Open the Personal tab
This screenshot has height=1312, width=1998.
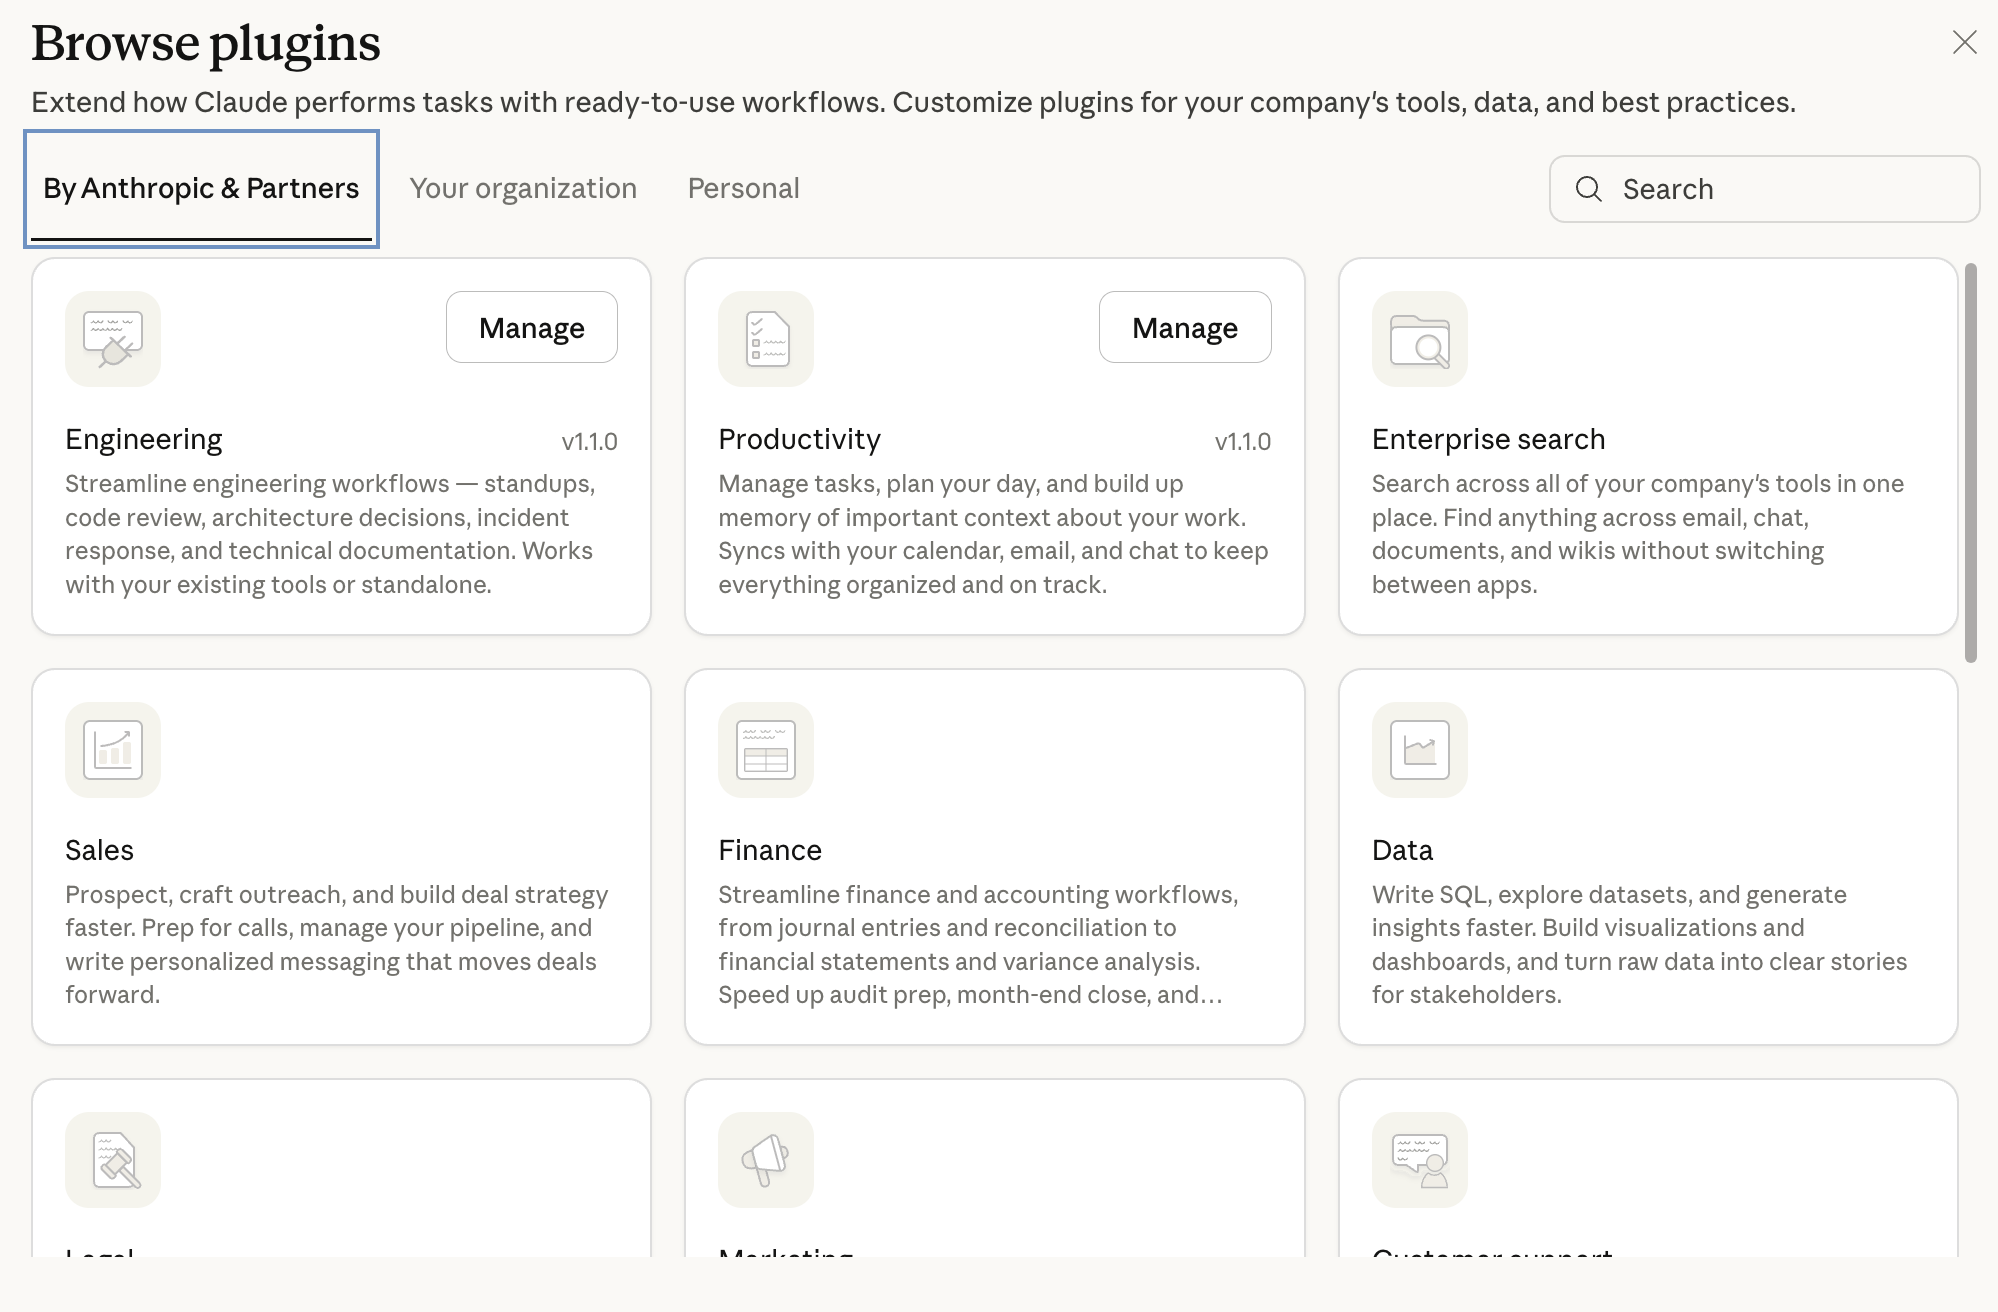point(743,189)
